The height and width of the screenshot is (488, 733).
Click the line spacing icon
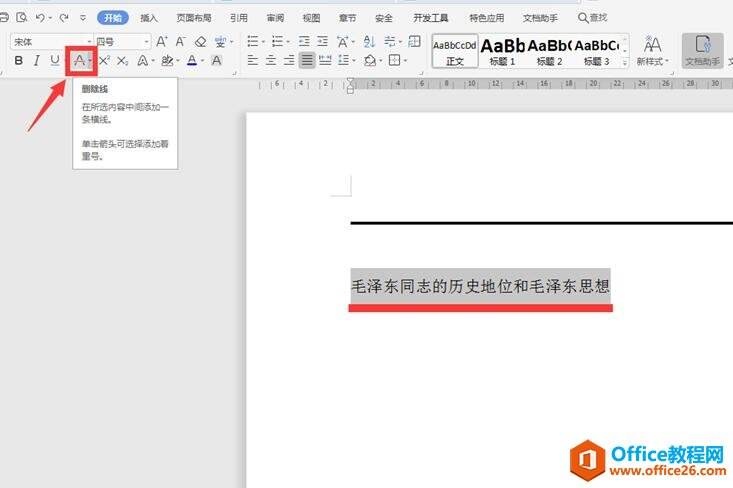(x=344, y=60)
